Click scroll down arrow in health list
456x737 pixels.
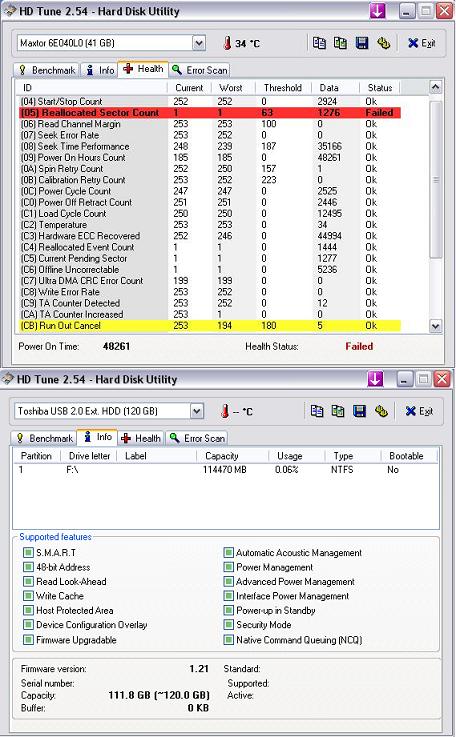[x=435, y=326]
